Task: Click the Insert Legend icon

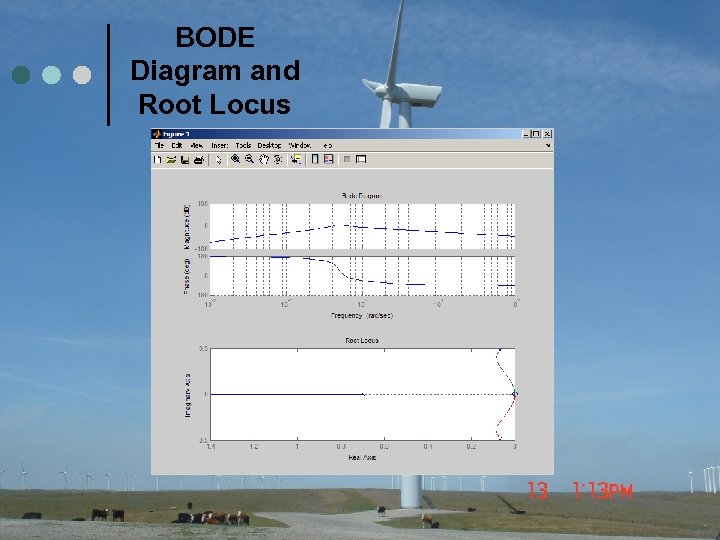Action: pos(328,159)
